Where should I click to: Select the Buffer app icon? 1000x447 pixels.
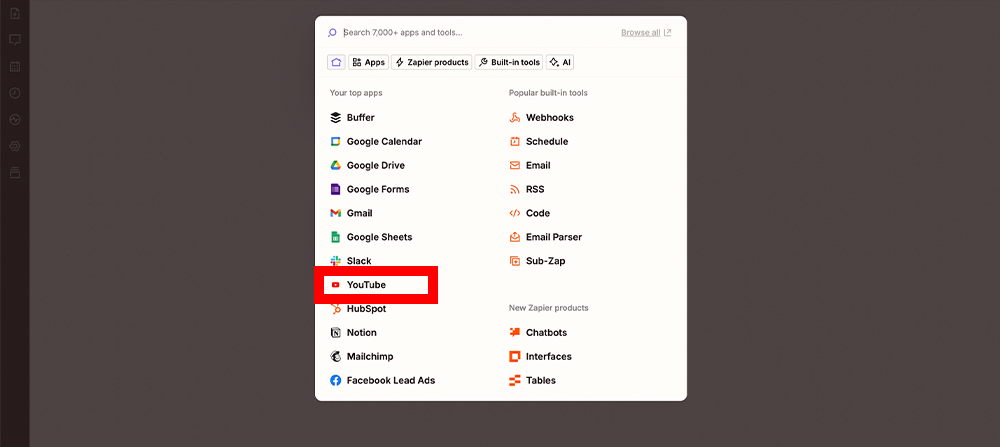point(336,118)
